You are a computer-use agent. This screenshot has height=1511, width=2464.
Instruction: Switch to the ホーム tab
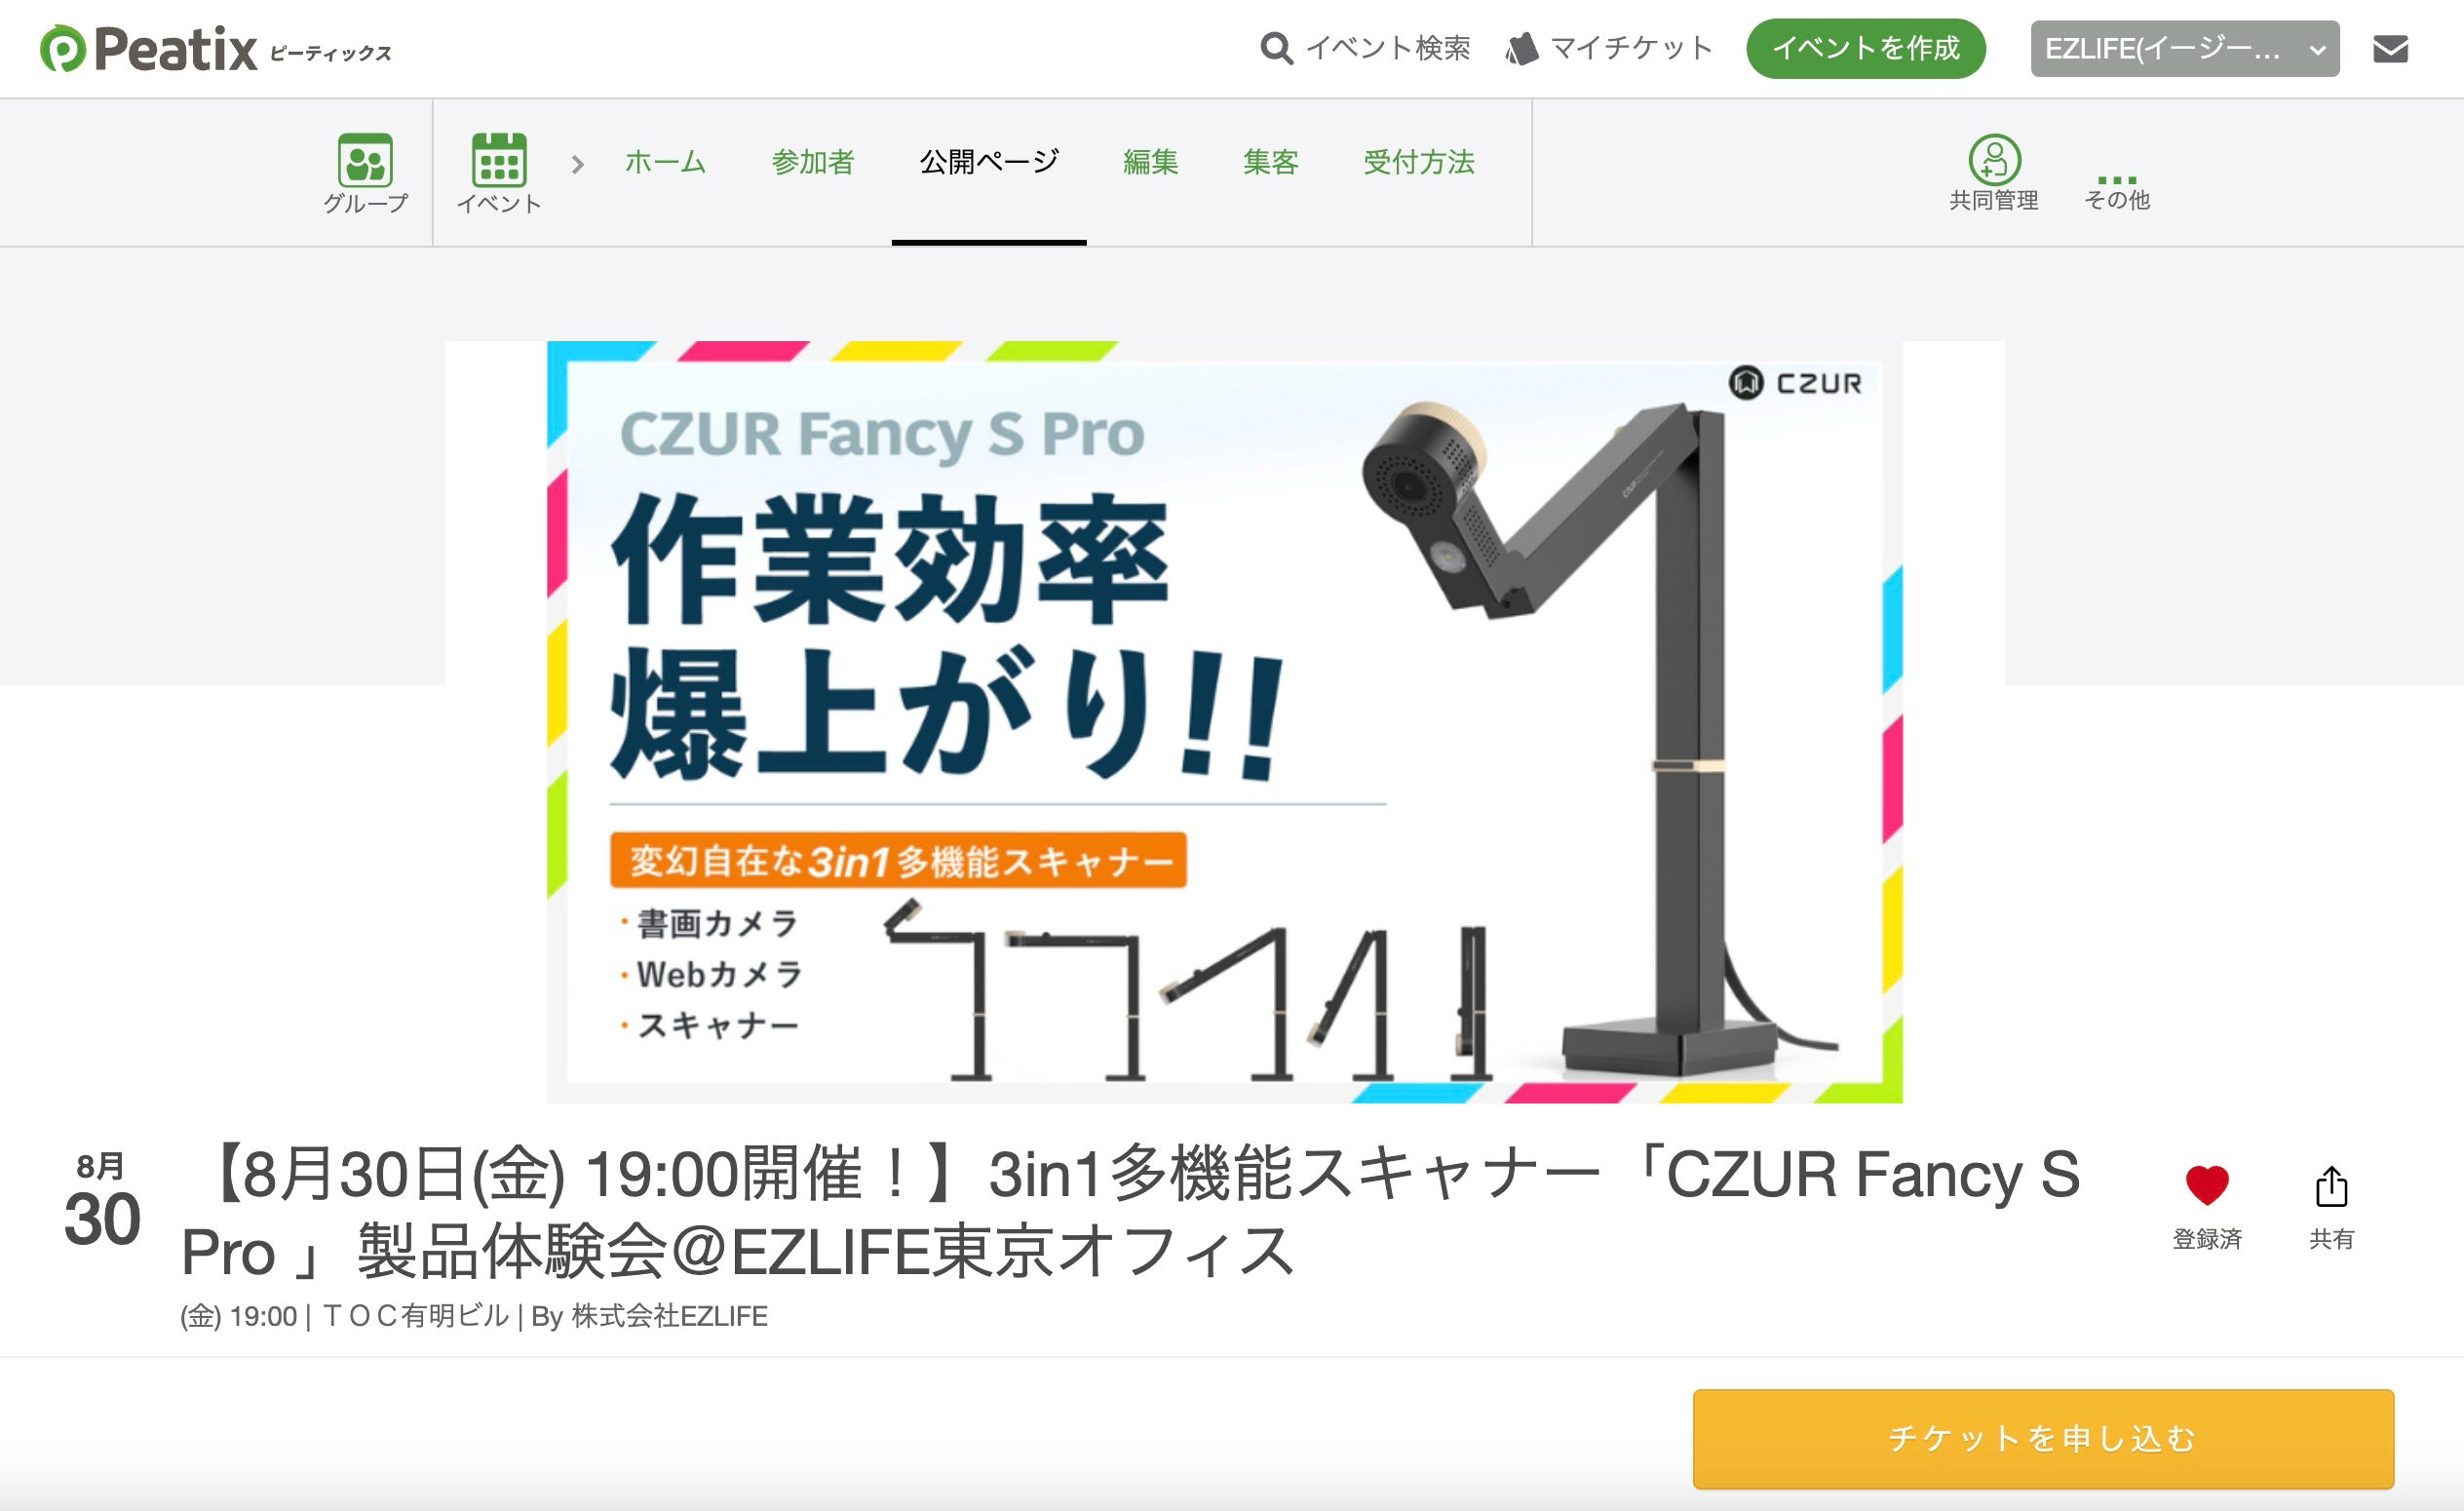(665, 162)
